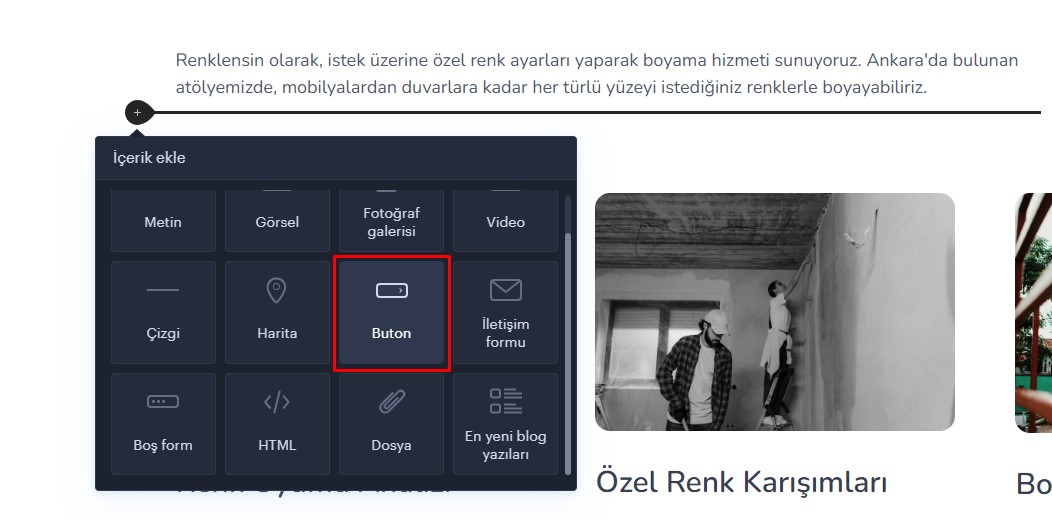
Task: Choose the Görsel image tile
Action: [x=277, y=221]
